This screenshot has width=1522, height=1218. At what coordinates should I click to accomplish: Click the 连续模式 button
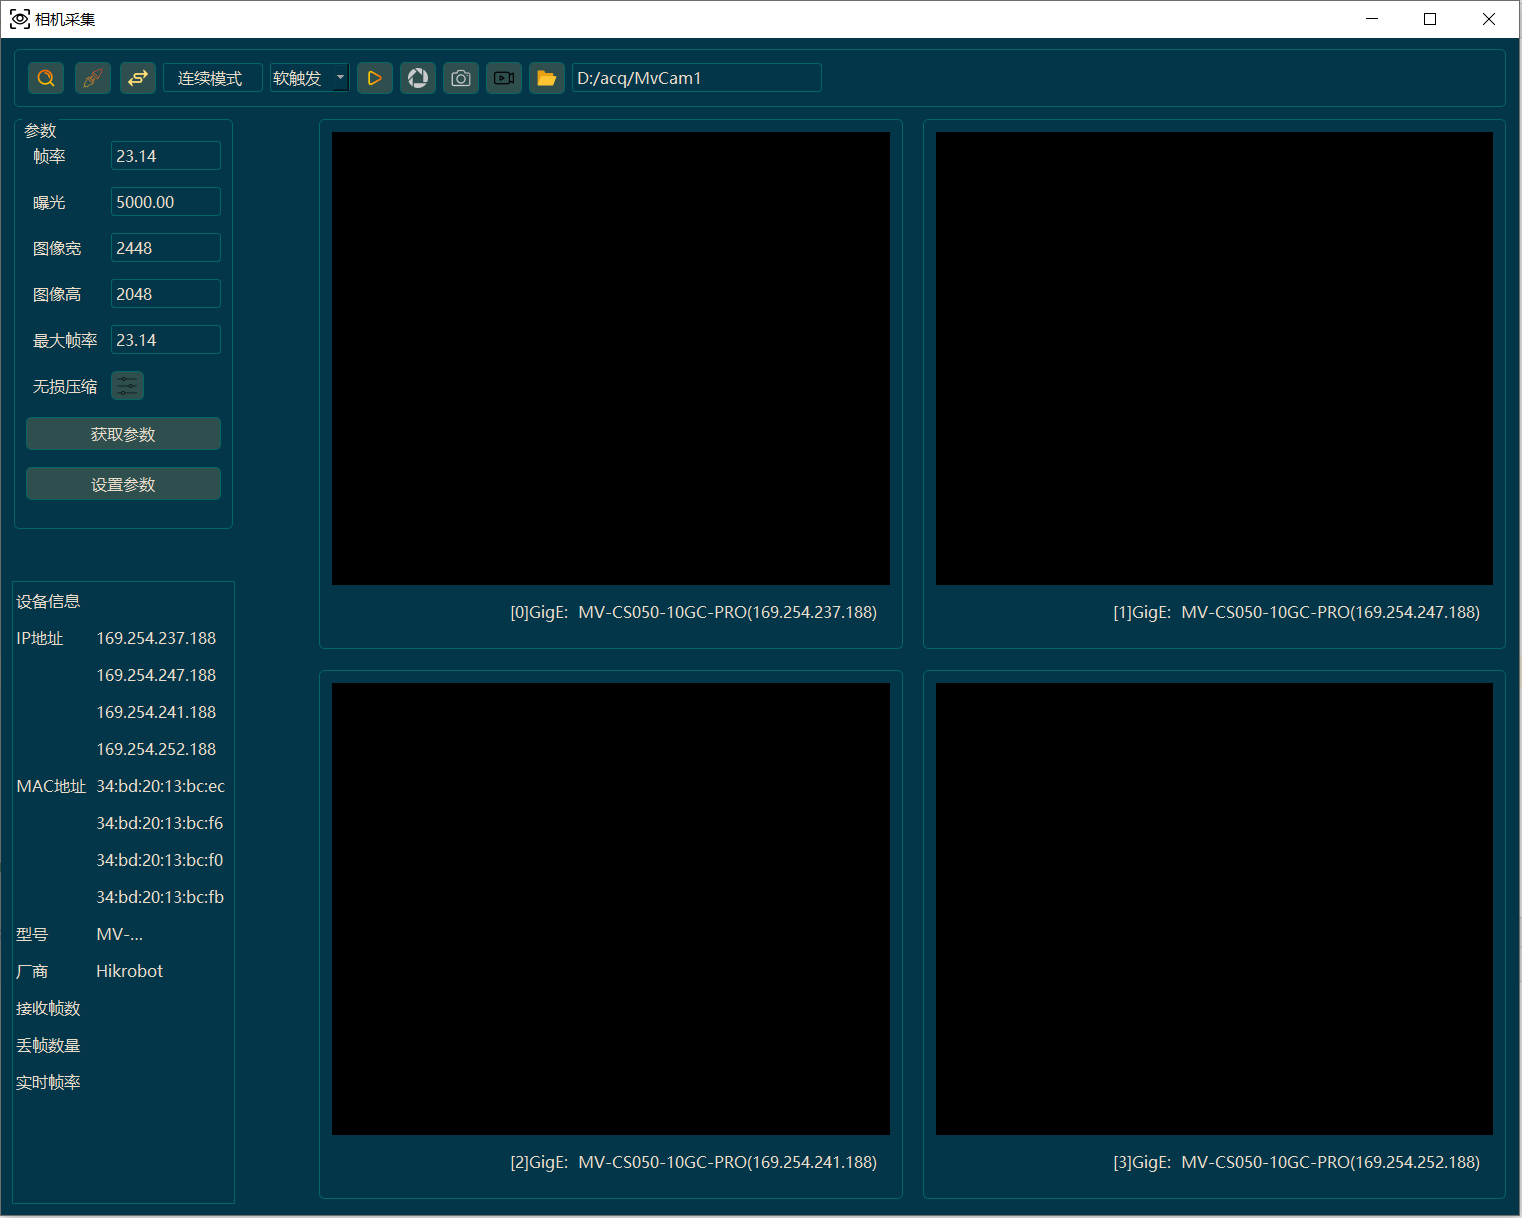coord(213,78)
